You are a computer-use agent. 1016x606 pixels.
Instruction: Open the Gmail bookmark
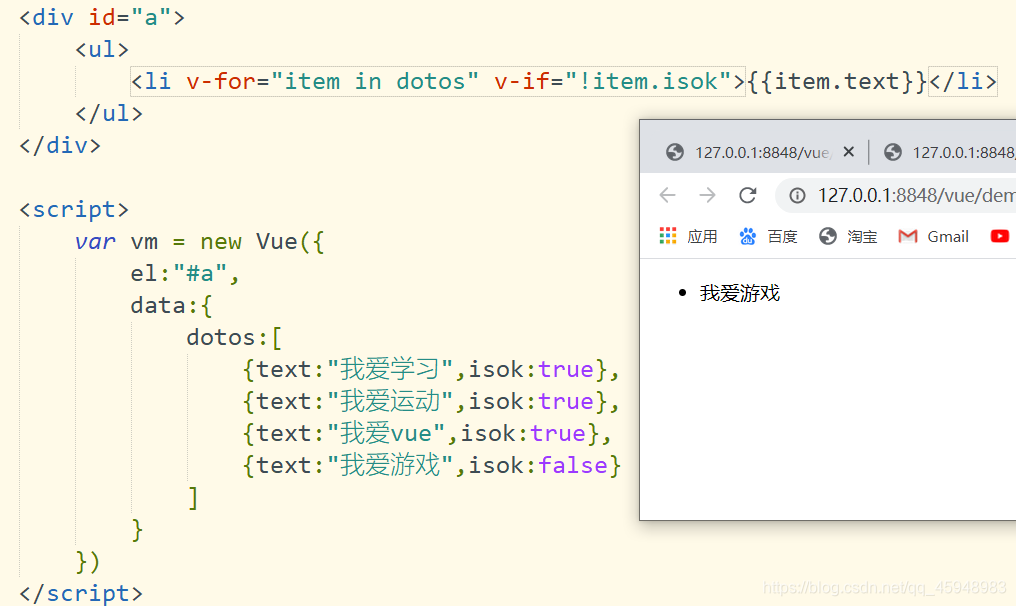[933, 237]
